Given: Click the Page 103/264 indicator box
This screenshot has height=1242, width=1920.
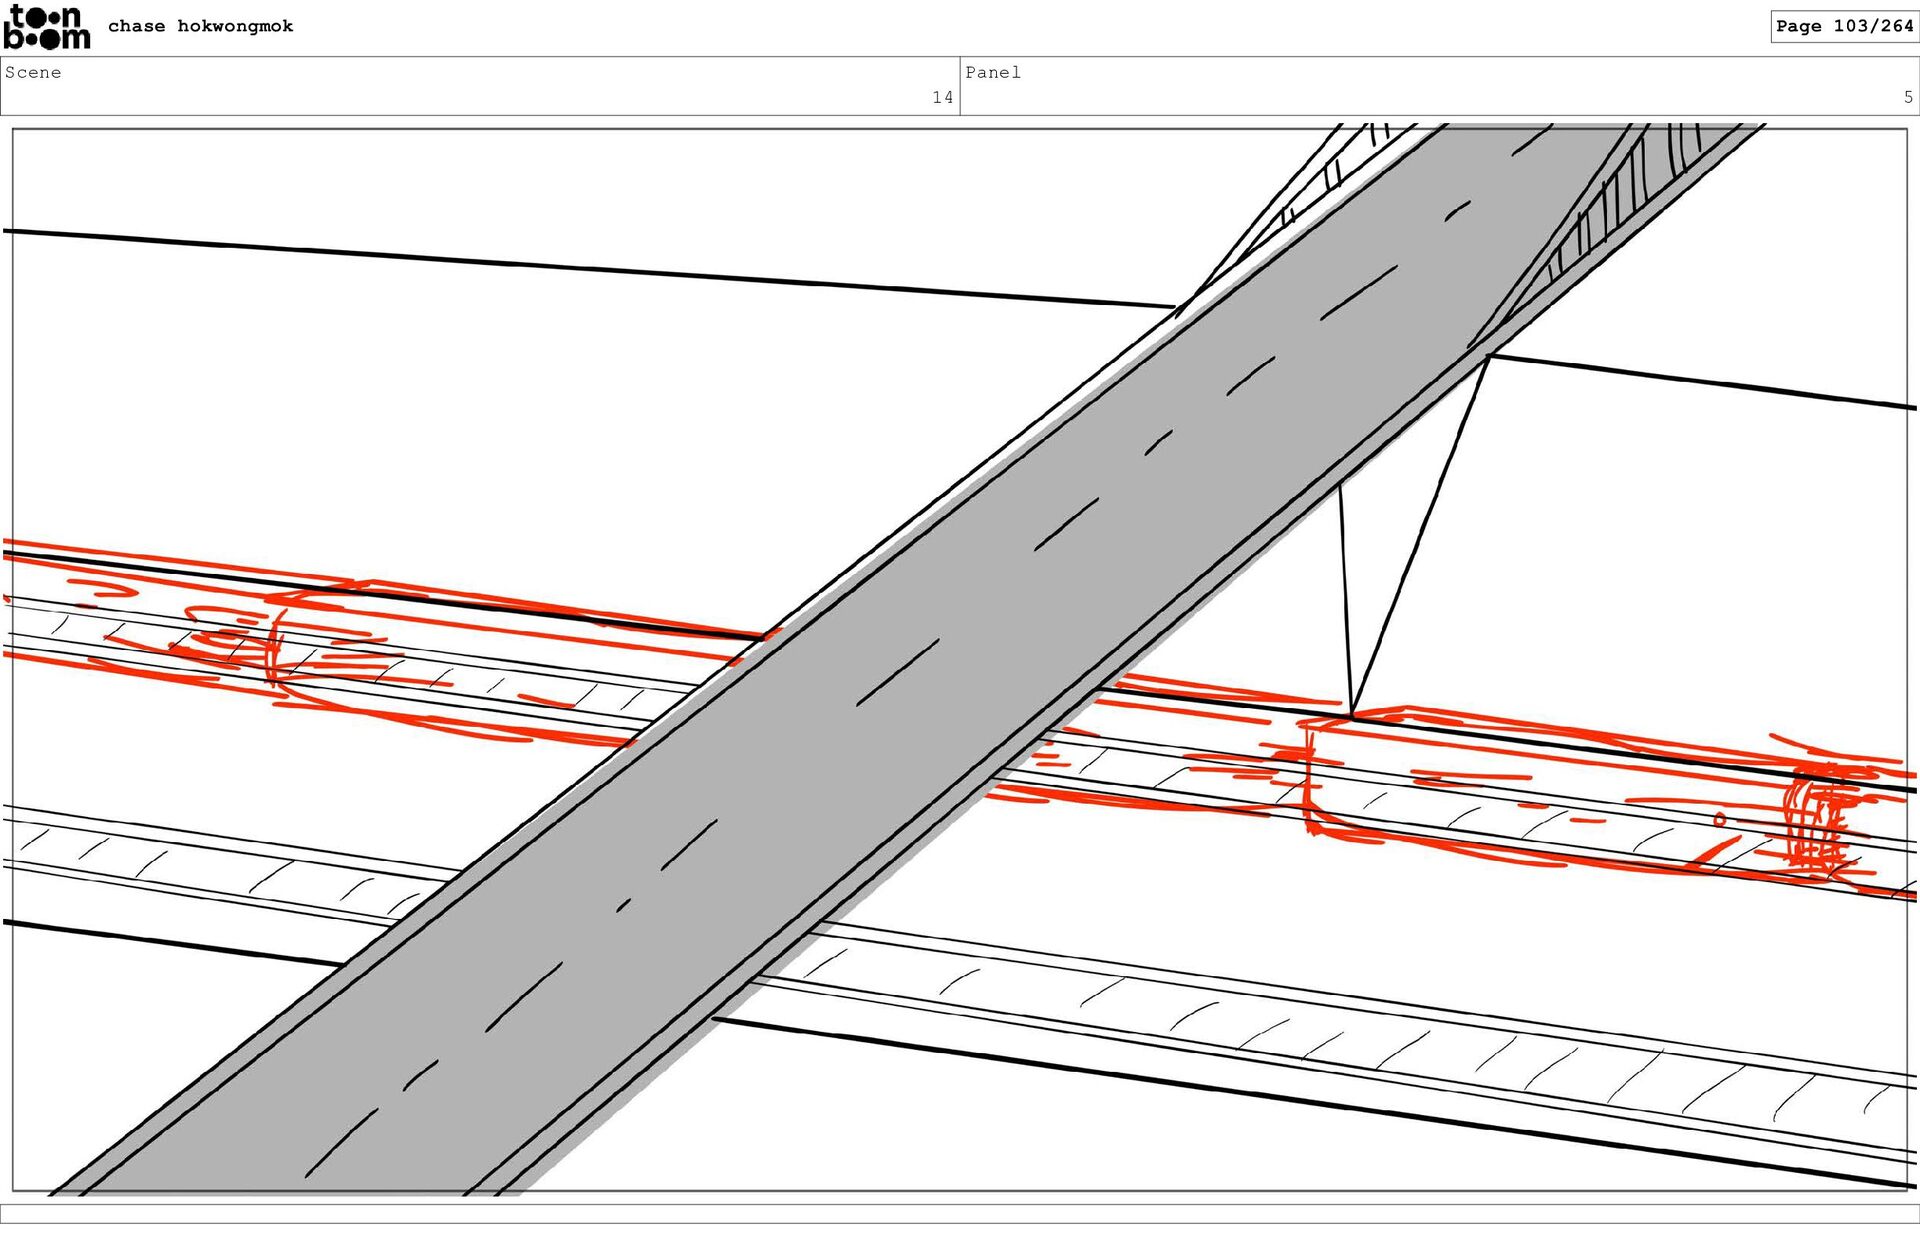Looking at the screenshot, I should [x=1843, y=26].
